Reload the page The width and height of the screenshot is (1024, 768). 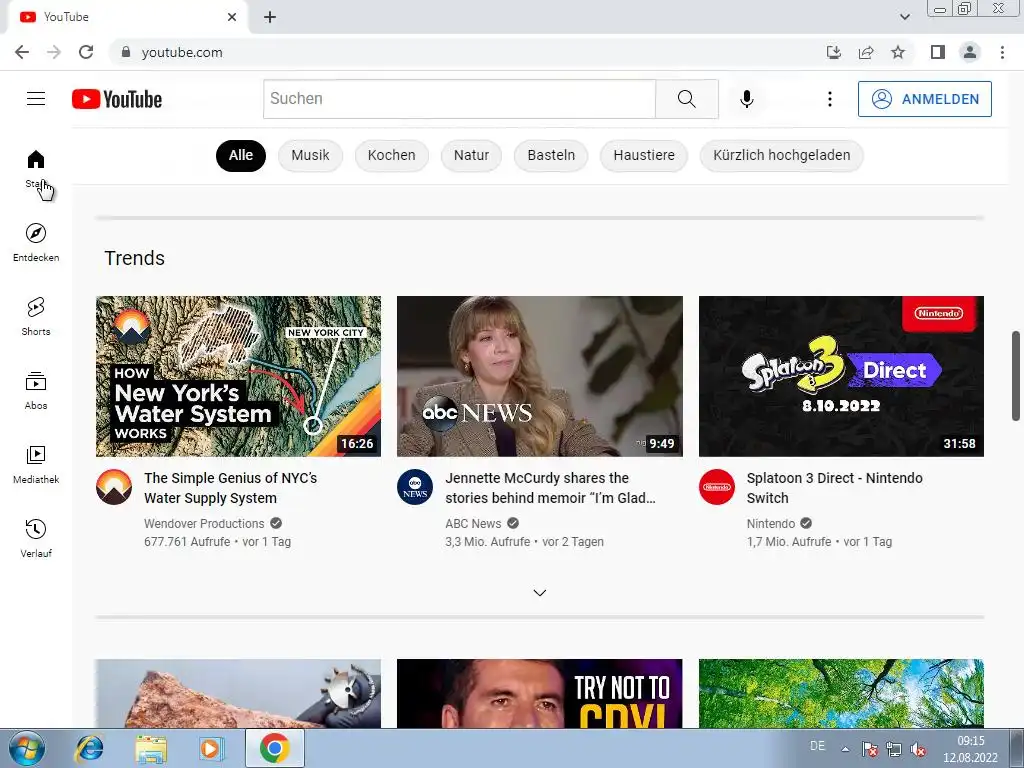[x=86, y=52]
